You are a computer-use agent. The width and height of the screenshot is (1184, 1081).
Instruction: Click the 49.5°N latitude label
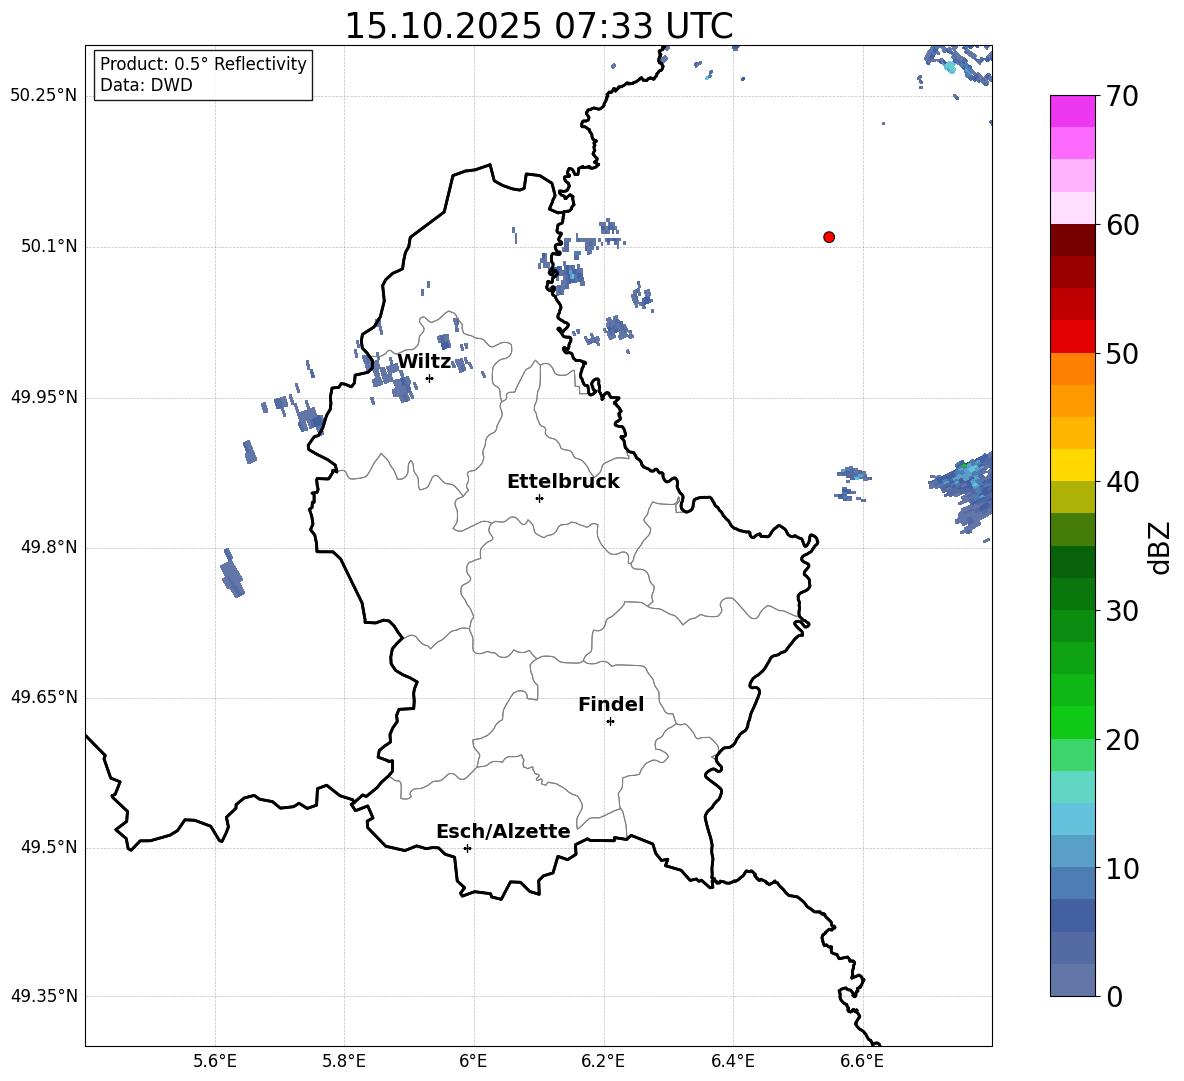pos(49,847)
